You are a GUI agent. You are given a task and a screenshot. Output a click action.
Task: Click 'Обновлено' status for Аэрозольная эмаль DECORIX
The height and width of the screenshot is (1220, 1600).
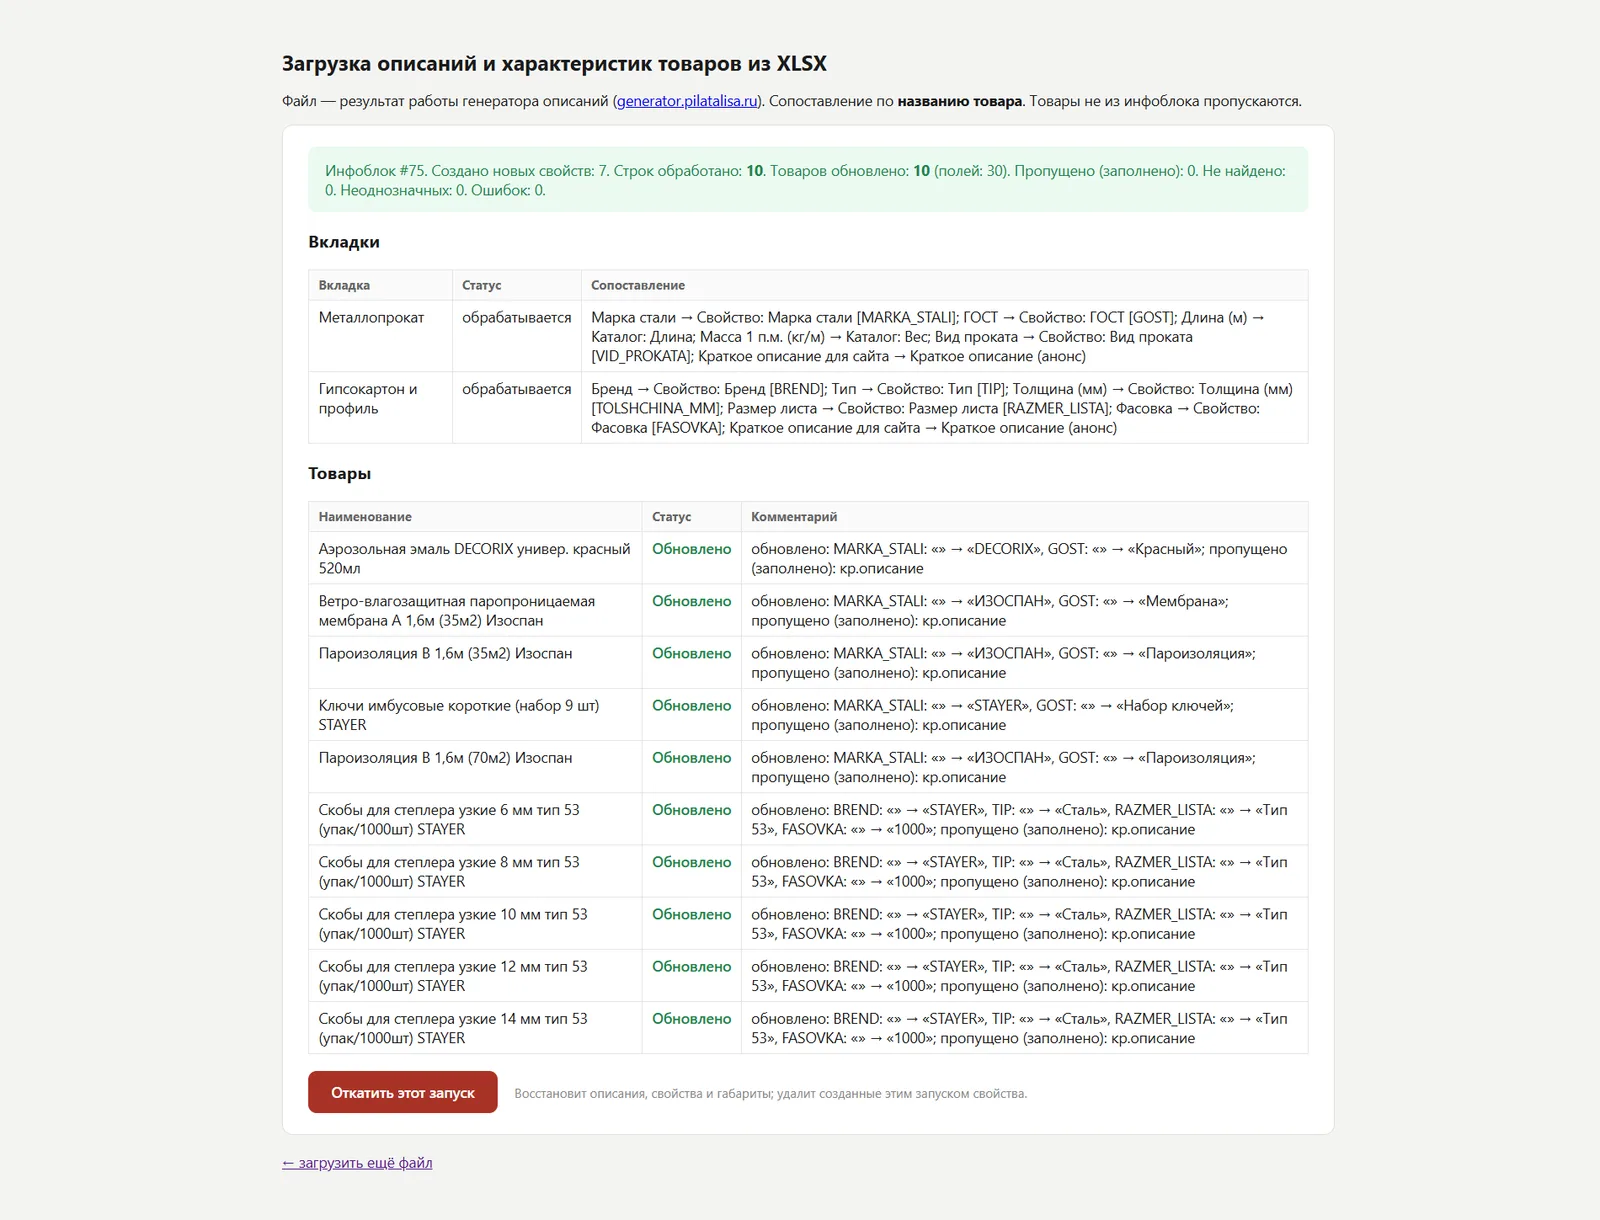click(692, 549)
